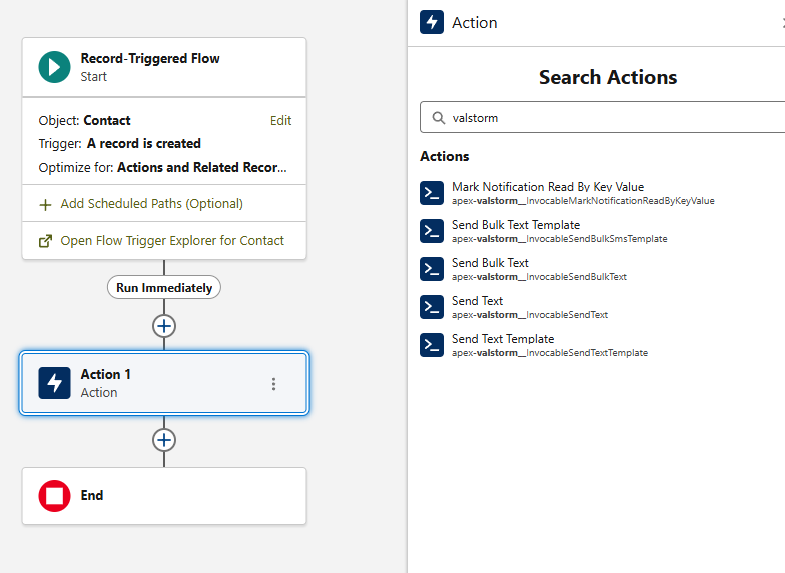The height and width of the screenshot is (573, 785).
Task: Click the search magnifier icon
Action: point(438,118)
